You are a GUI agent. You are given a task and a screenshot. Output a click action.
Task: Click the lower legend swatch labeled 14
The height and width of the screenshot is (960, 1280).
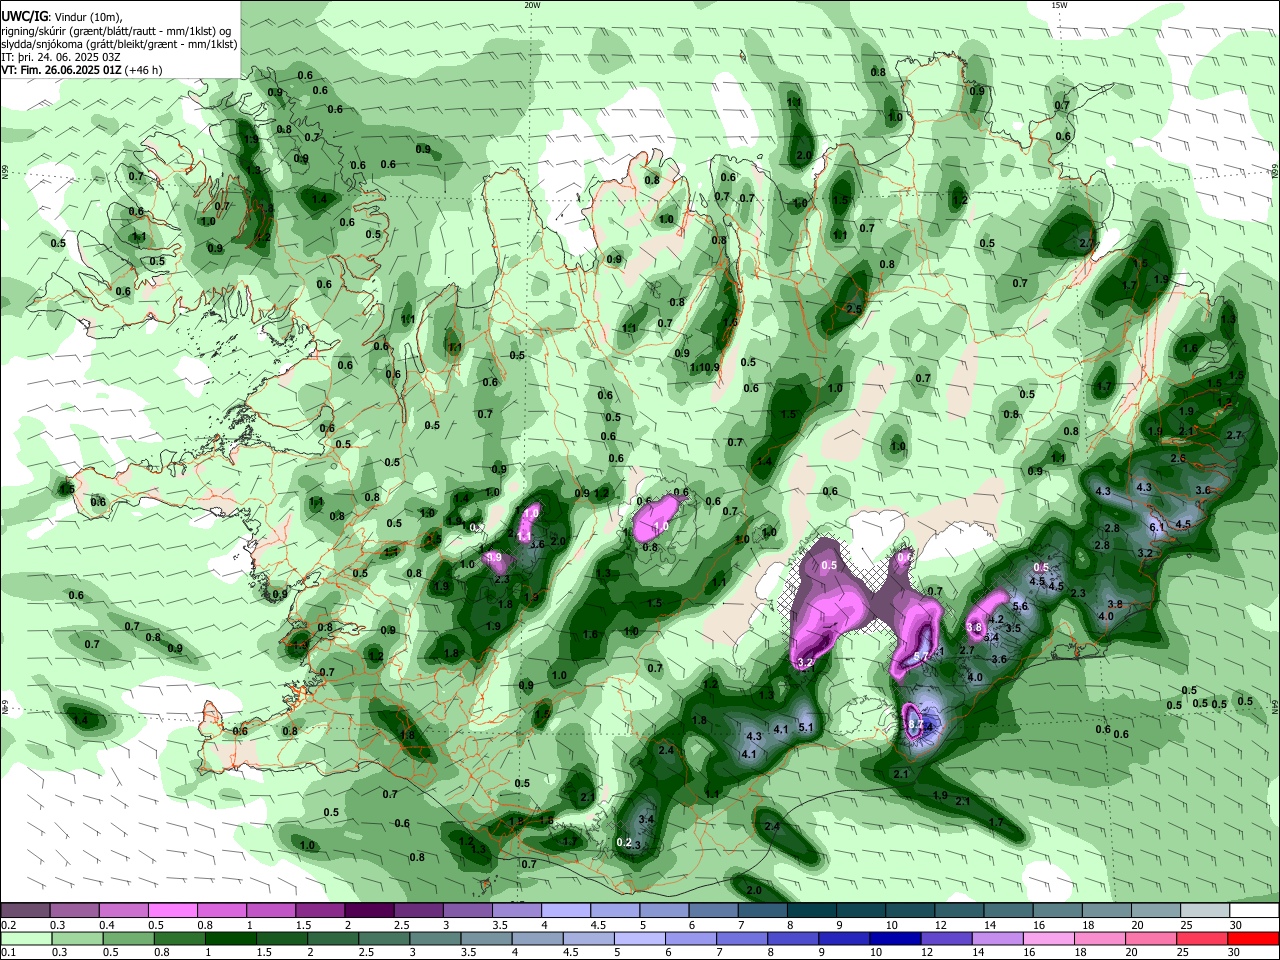(x=998, y=939)
